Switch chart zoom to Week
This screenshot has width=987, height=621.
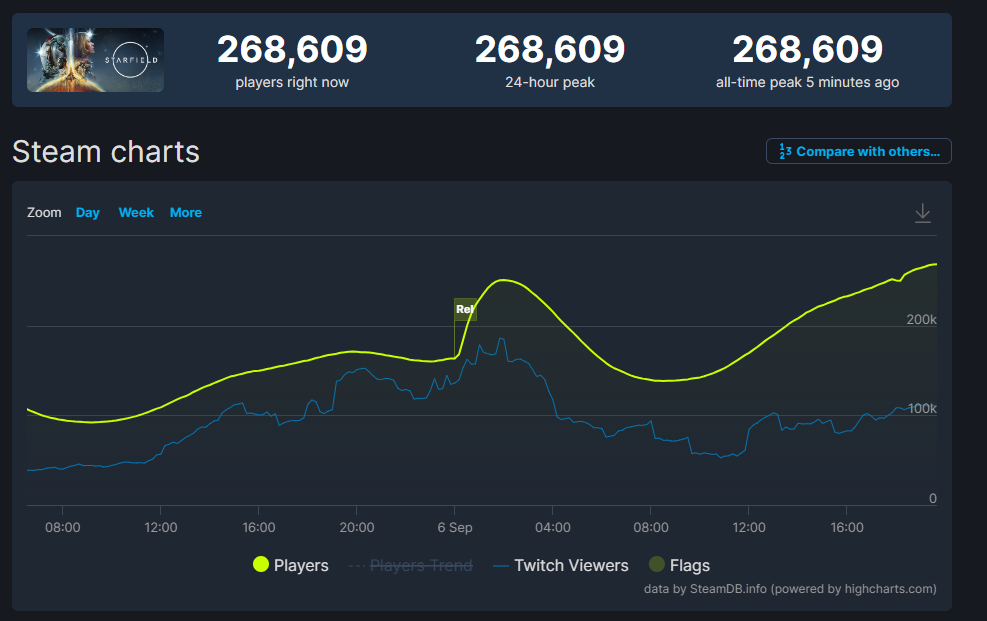[x=136, y=213]
